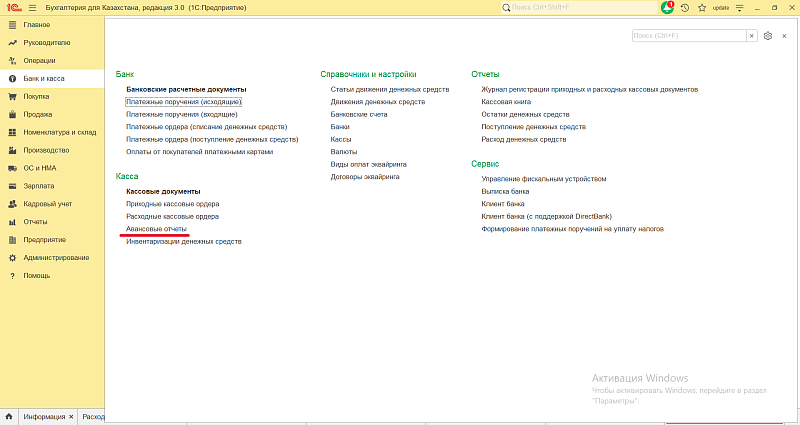This screenshot has width=800, height=425.
Task: Open Платежные поручения (исходящие)
Action: [183, 102]
